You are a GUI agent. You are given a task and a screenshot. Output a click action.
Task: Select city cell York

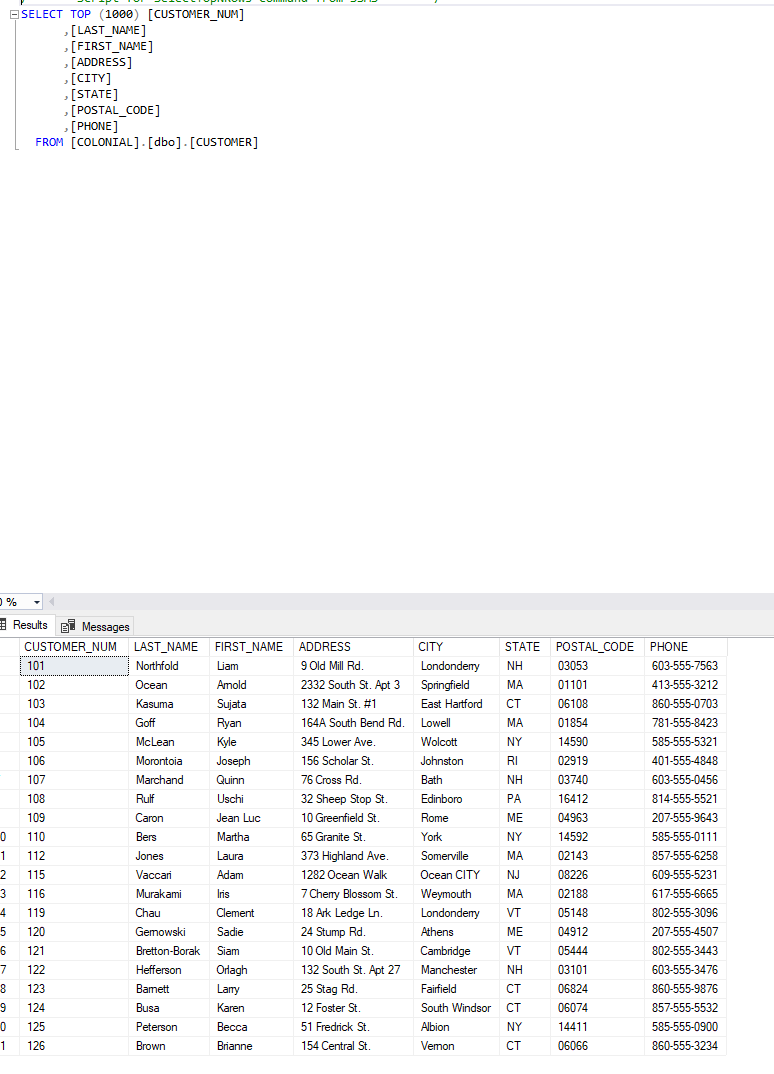457,837
